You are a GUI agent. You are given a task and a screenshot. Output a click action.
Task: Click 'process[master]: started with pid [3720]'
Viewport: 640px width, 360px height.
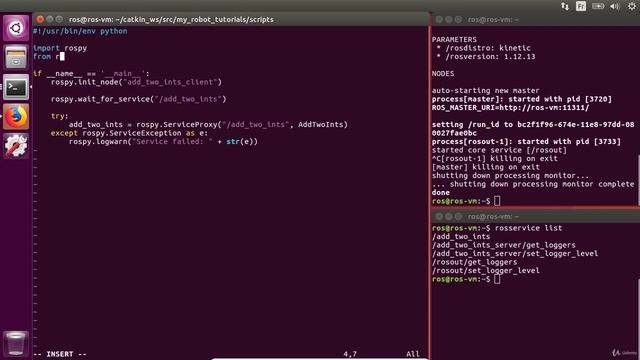coord(522,99)
